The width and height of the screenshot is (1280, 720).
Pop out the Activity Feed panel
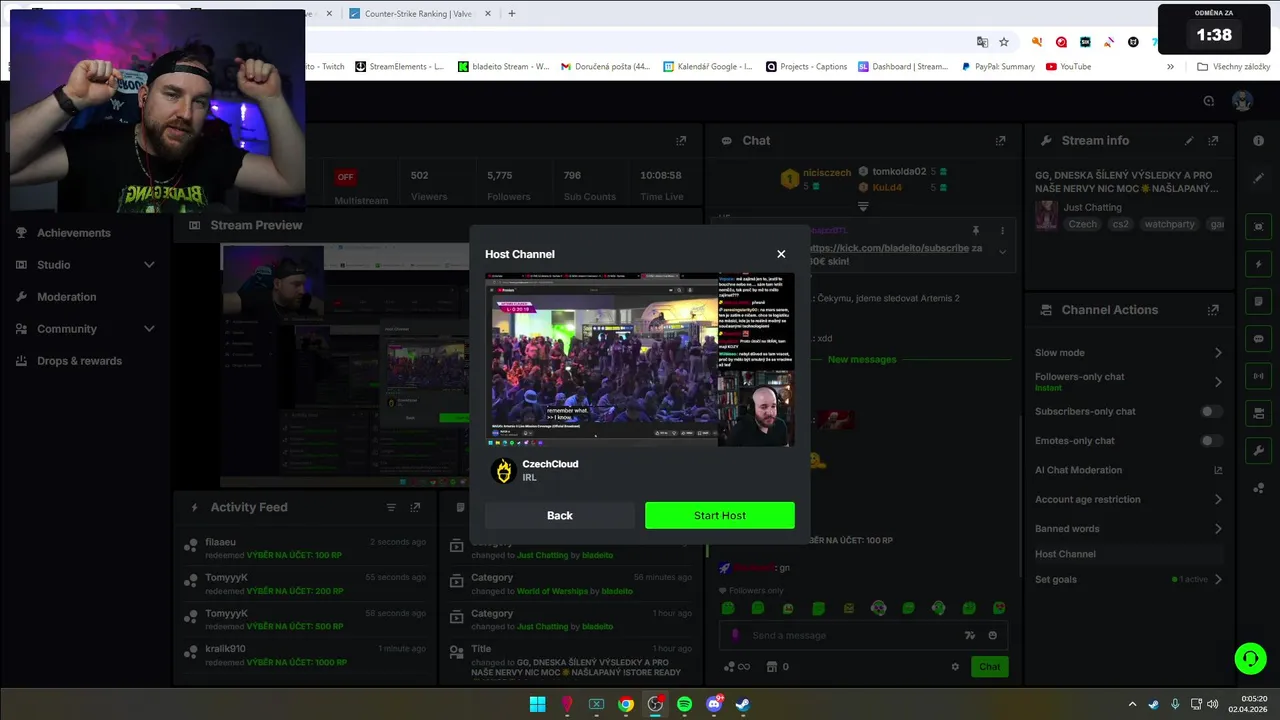pos(415,507)
